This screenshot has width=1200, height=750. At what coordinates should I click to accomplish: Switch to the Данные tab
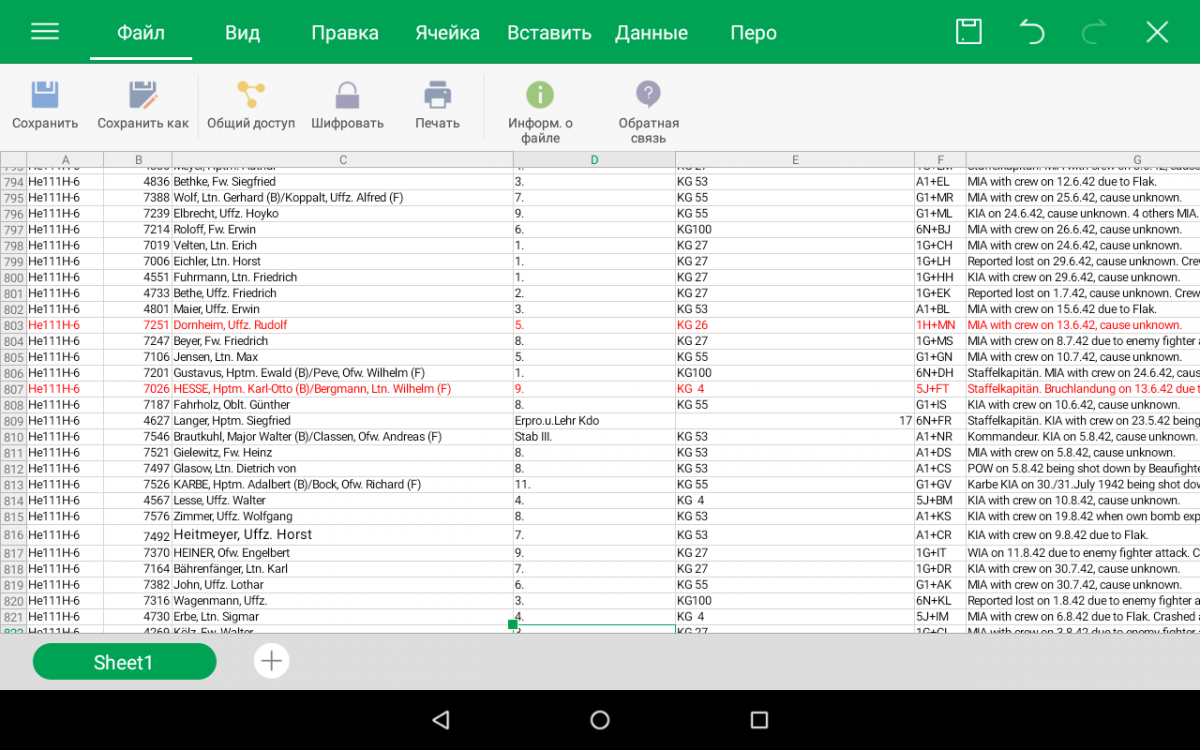[651, 33]
